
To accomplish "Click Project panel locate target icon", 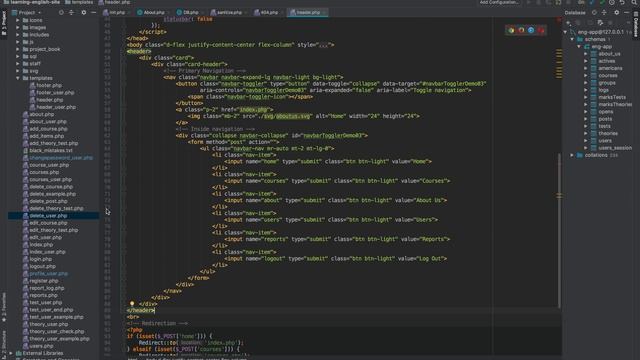I will click(x=61, y=13).
